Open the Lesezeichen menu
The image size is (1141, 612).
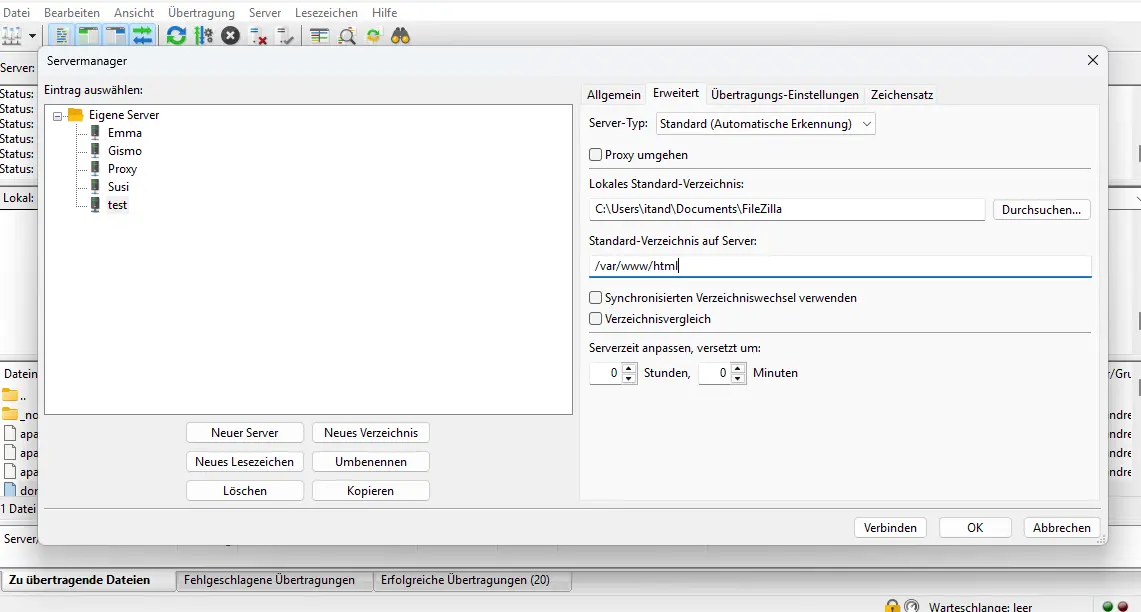pyautogui.click(x=326, y=12)
